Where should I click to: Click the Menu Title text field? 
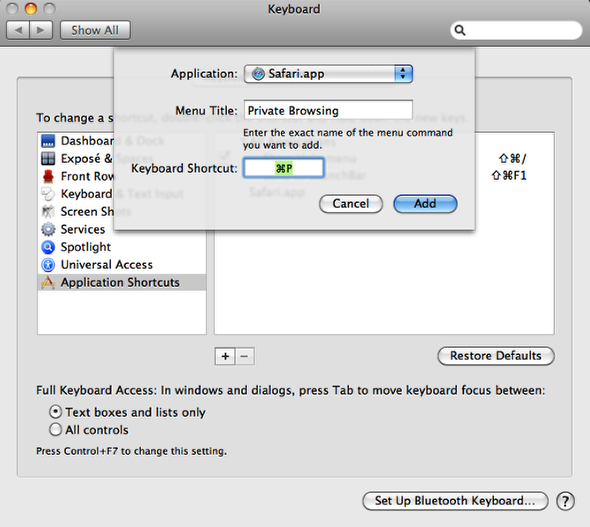pos(328,111)
